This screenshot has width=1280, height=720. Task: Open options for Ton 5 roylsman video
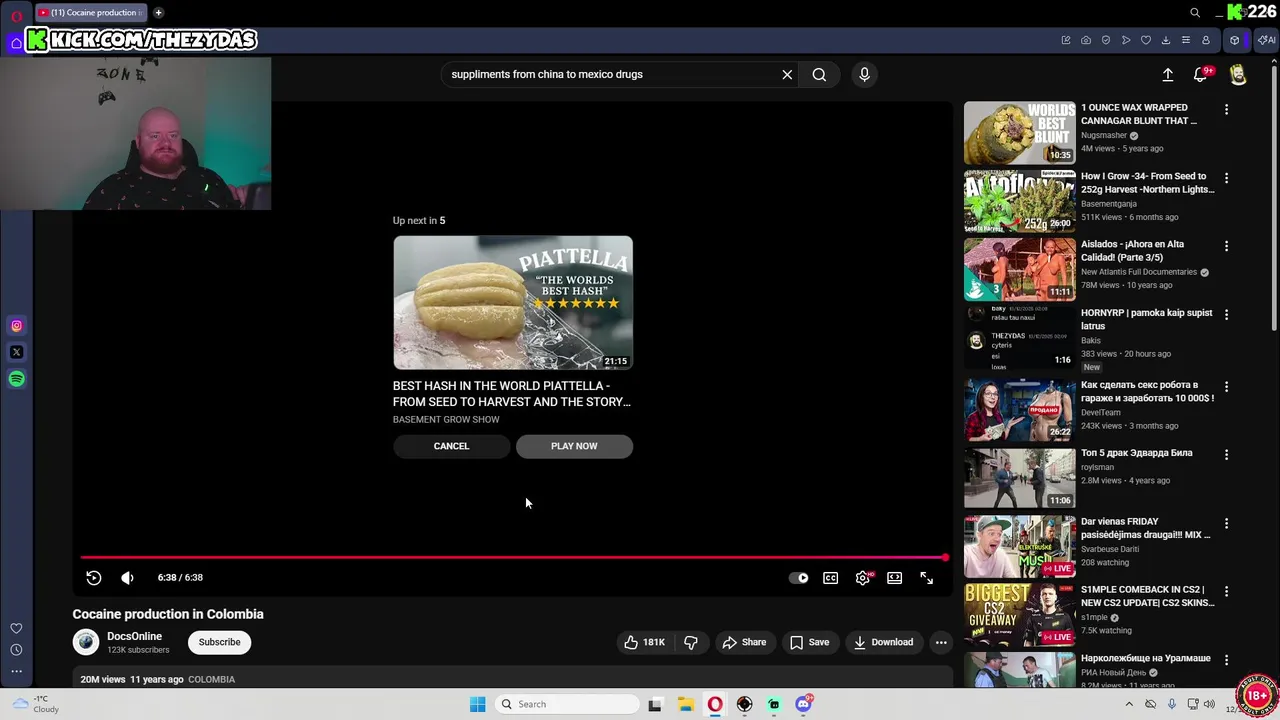[1226, 455]
